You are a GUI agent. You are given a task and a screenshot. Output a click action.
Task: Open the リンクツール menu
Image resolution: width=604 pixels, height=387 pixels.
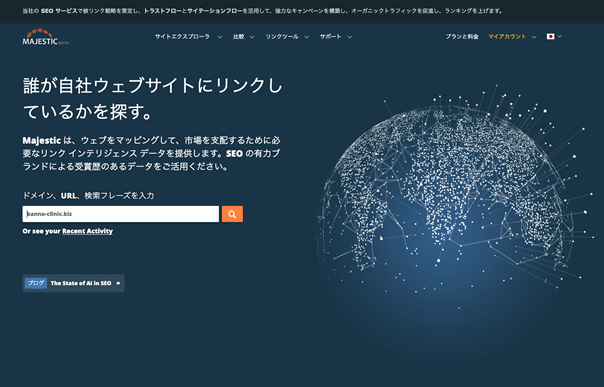282,37
